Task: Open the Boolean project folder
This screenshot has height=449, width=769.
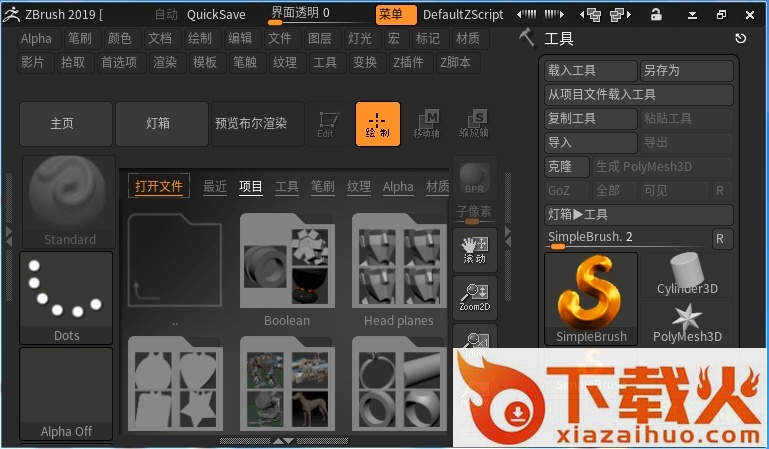Action: coord(286,263)
